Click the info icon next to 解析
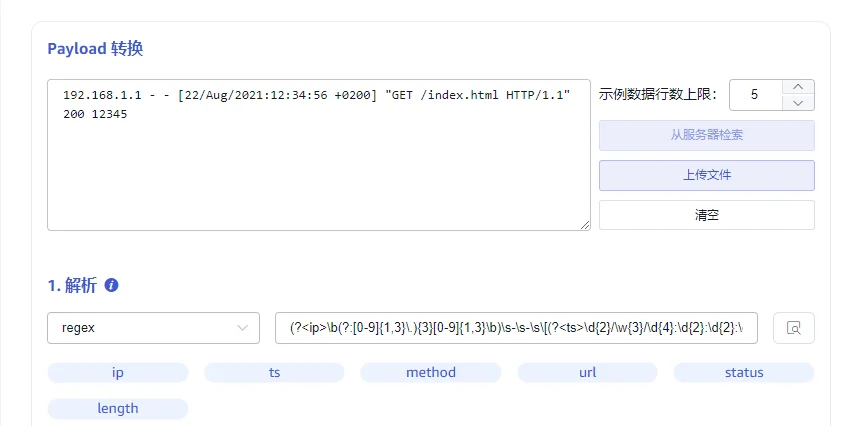860x426 pixels. pyautogui.click(x=111, y=285)
